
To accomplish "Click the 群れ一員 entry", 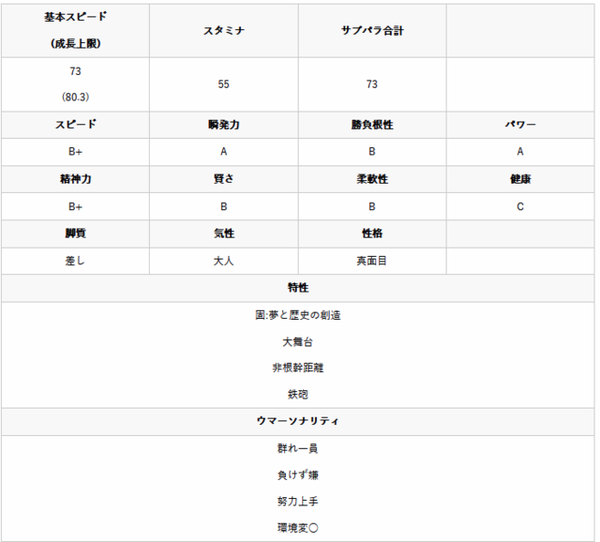I will point(298,448).
